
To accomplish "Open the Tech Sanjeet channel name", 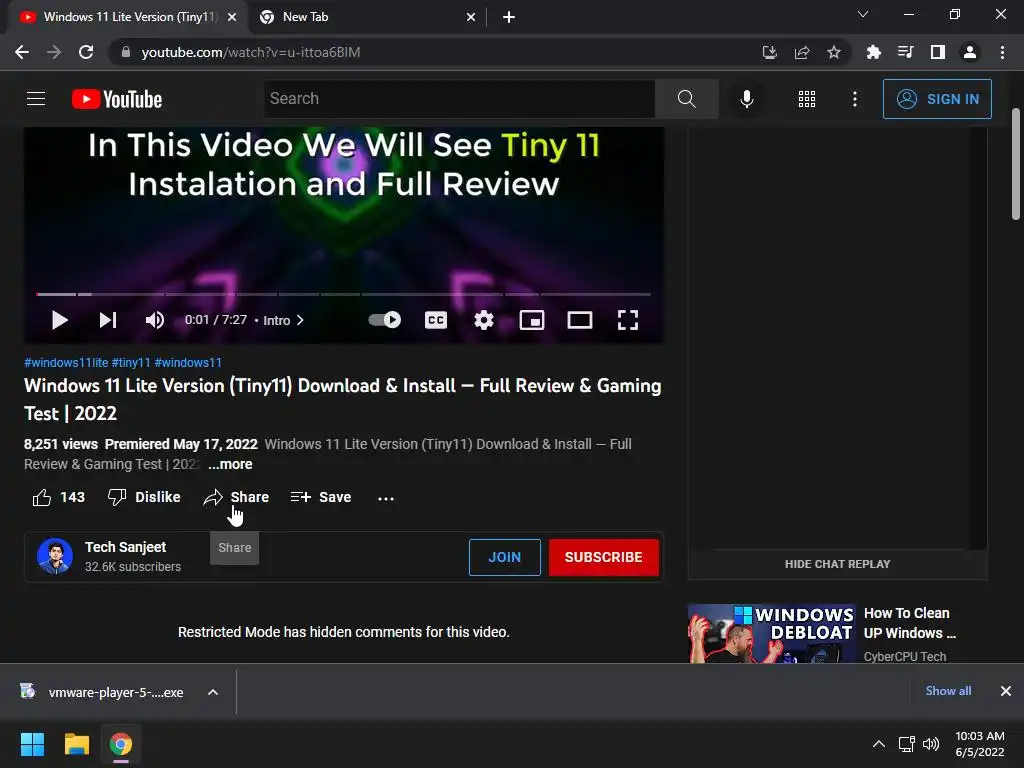I will tap(125, 547).
